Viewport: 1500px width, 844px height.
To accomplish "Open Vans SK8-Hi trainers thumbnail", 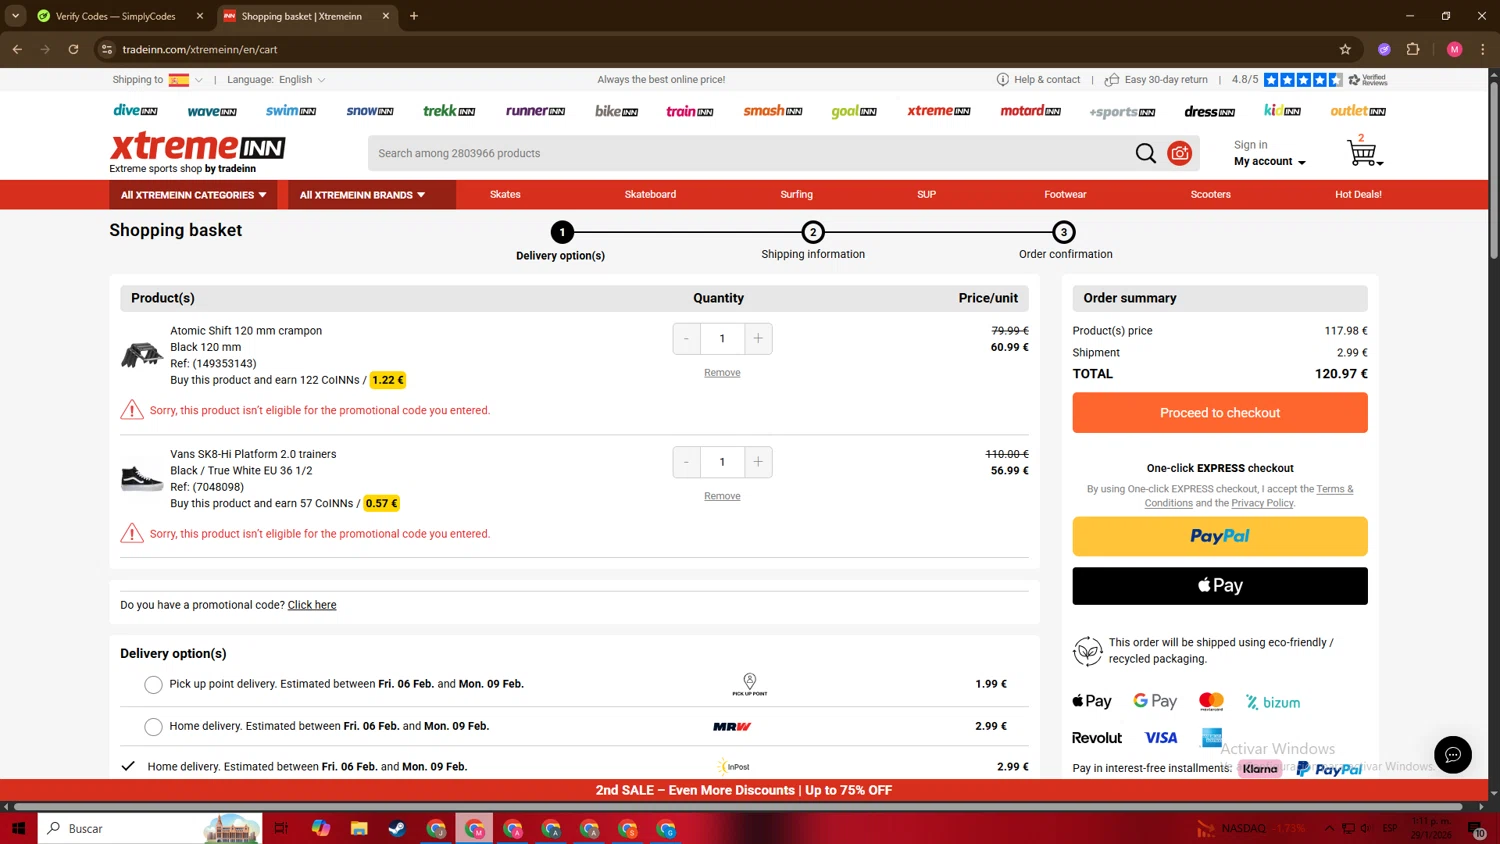I will (x=142, y=478).
